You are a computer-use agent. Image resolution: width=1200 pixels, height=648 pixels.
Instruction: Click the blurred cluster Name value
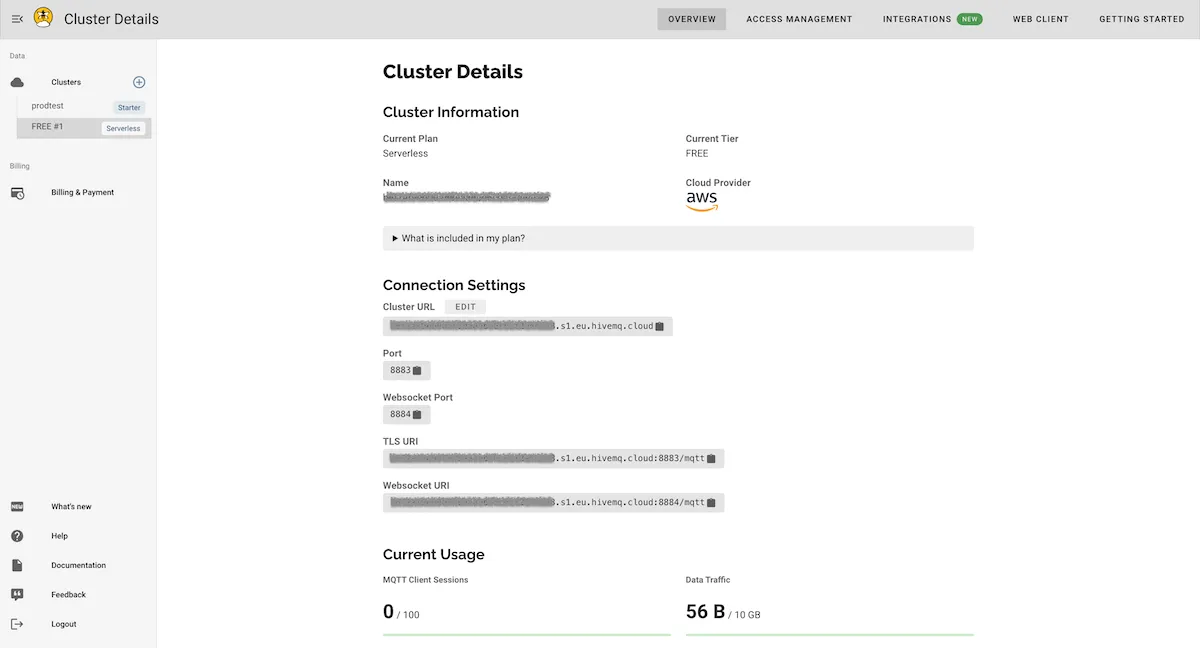(467, 198)
